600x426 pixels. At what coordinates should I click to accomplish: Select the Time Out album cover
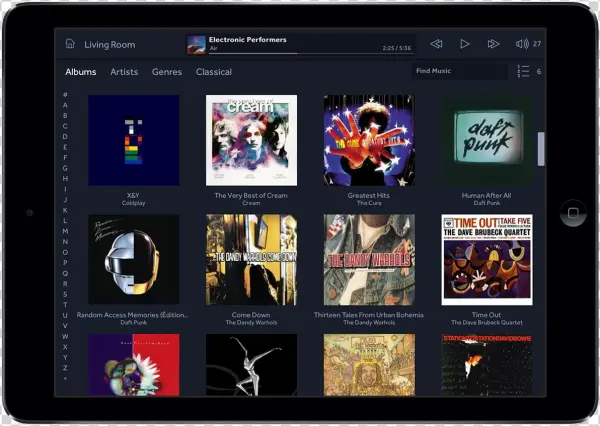487,260
